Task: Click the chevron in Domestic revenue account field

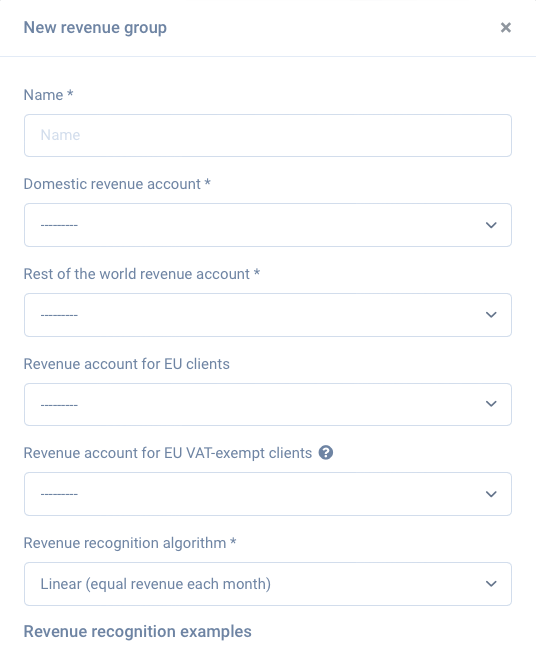Action: 491,225
